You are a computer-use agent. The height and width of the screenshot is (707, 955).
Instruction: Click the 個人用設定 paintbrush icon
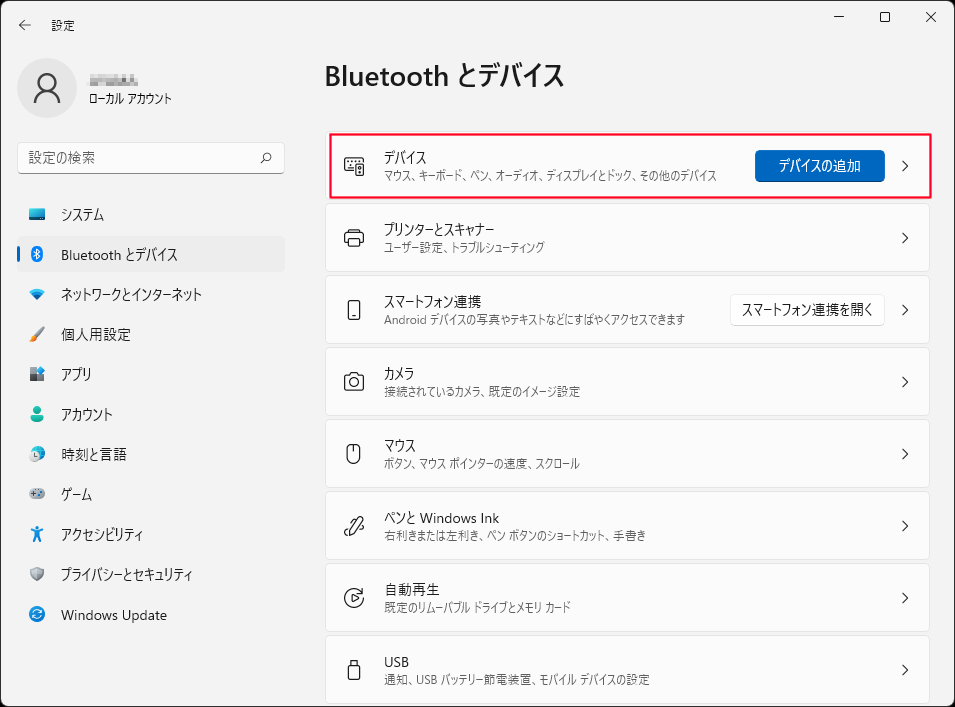pos(37,334)
